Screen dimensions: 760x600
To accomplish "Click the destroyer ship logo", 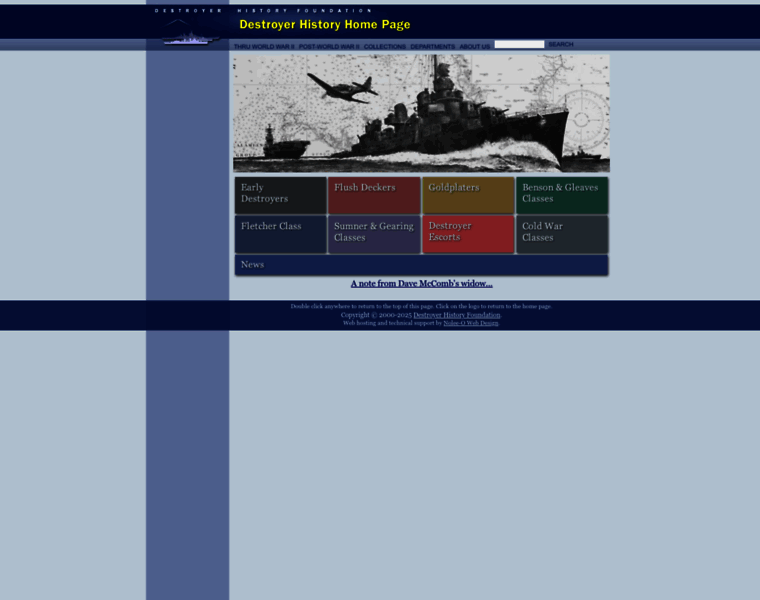I will point(190,33).
